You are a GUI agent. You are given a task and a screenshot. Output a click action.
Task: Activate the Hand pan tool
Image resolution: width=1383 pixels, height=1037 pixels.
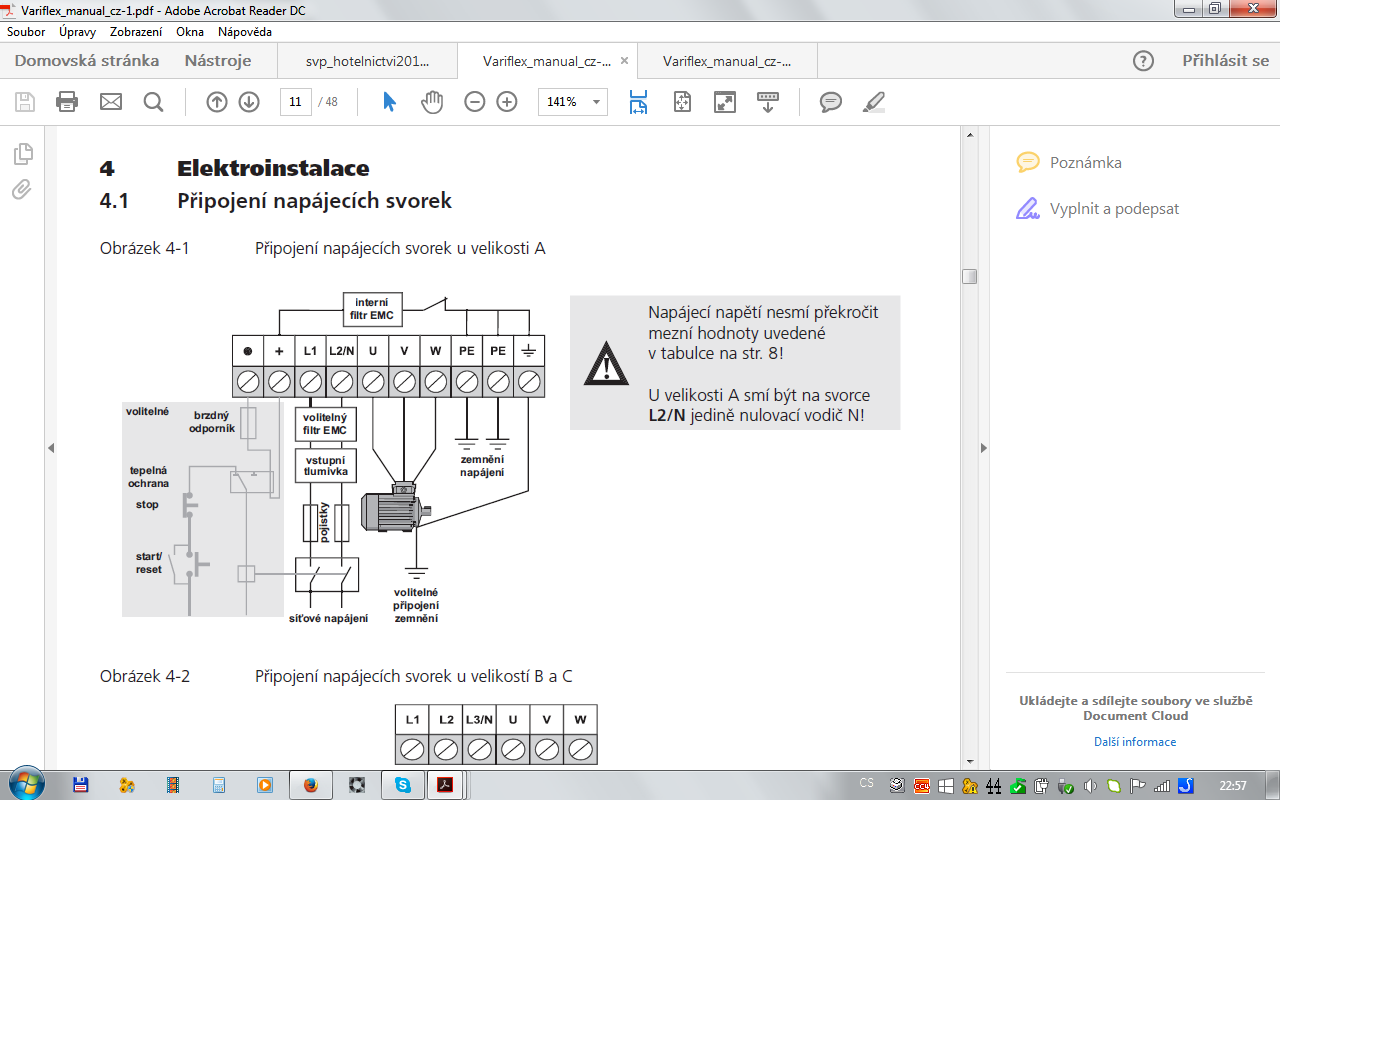pyautogui.click(x=432, y=102)
